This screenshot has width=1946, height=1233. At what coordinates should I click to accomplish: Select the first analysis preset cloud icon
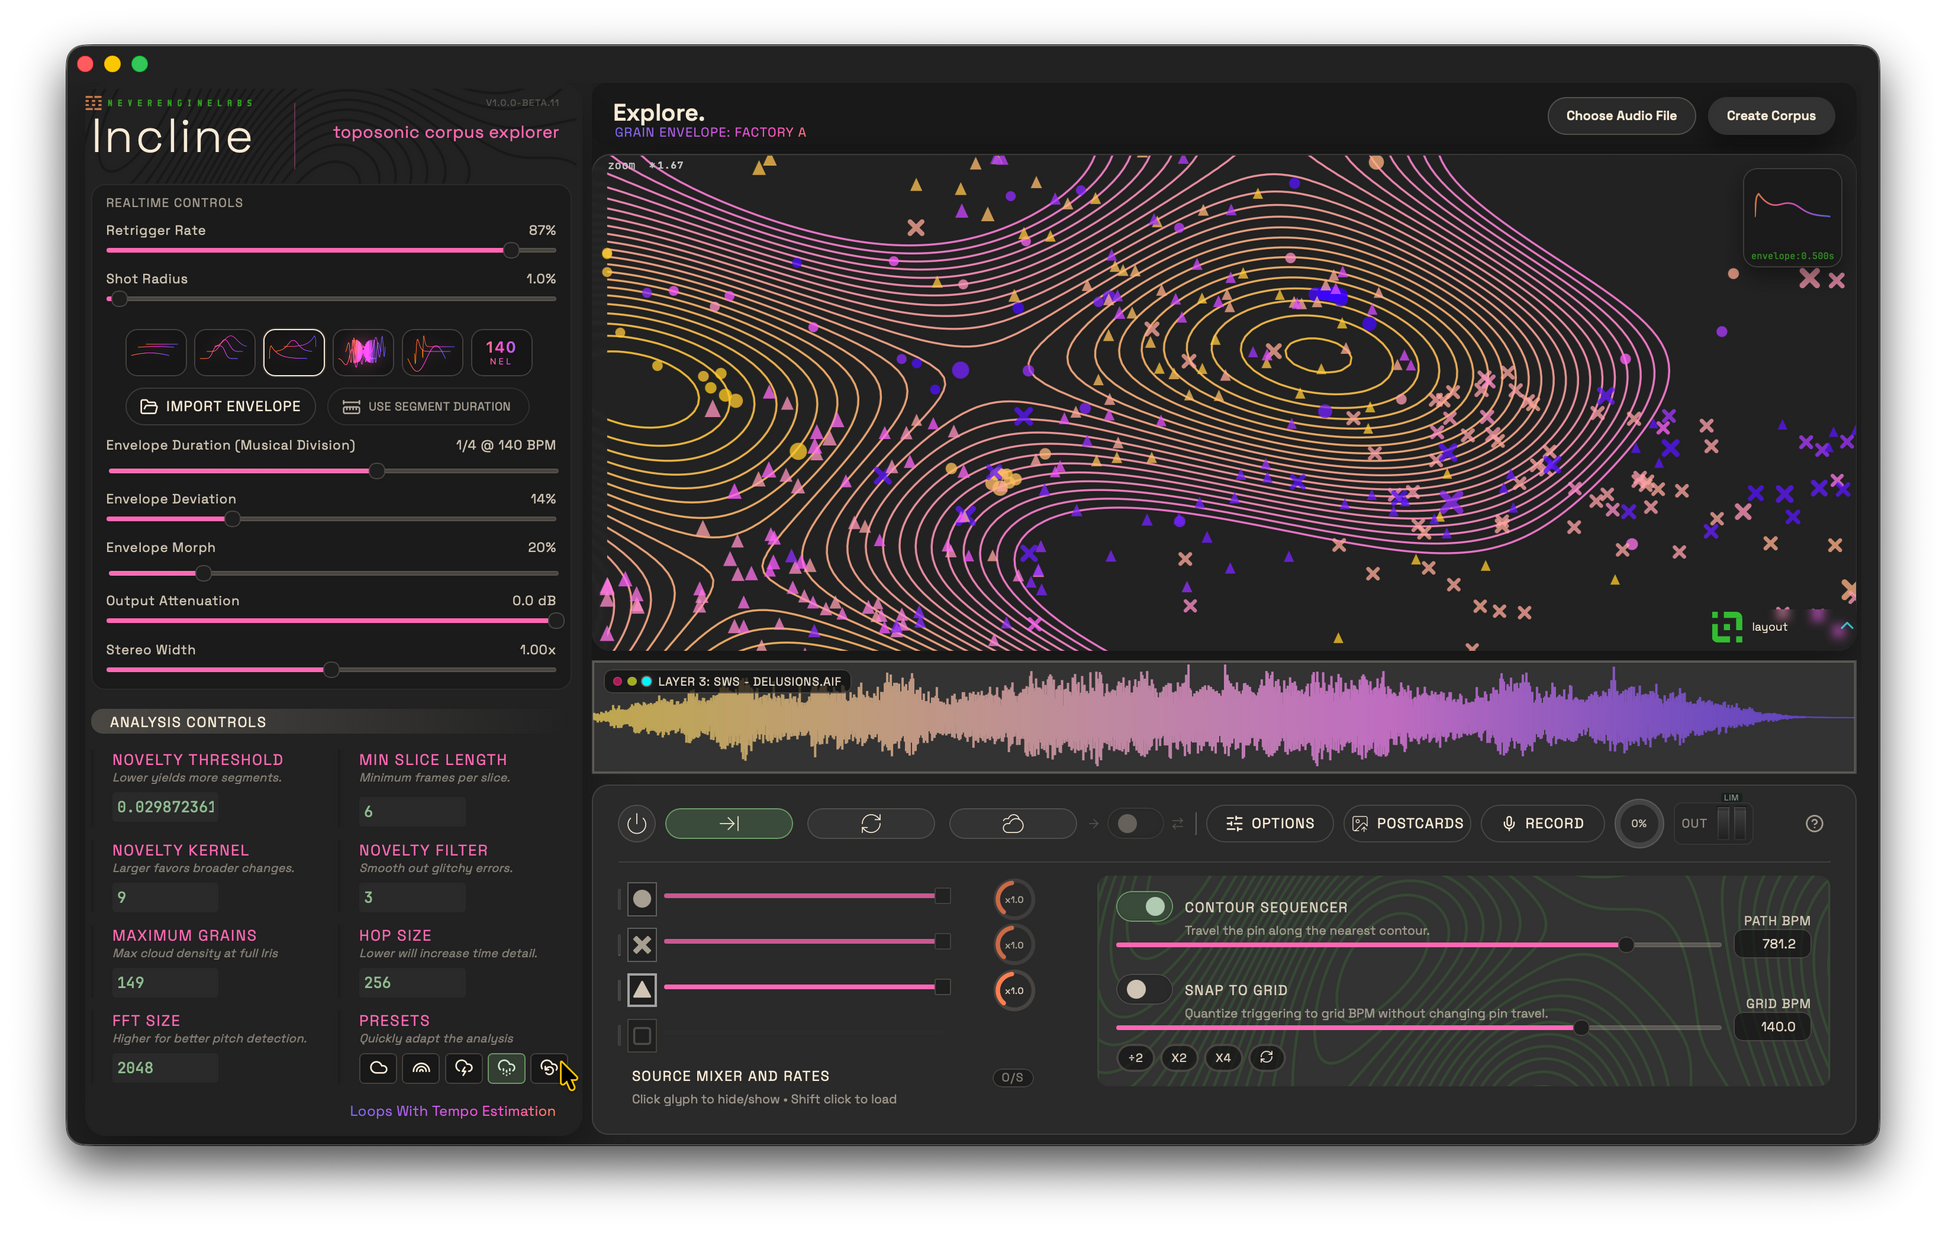[379, 1068]
